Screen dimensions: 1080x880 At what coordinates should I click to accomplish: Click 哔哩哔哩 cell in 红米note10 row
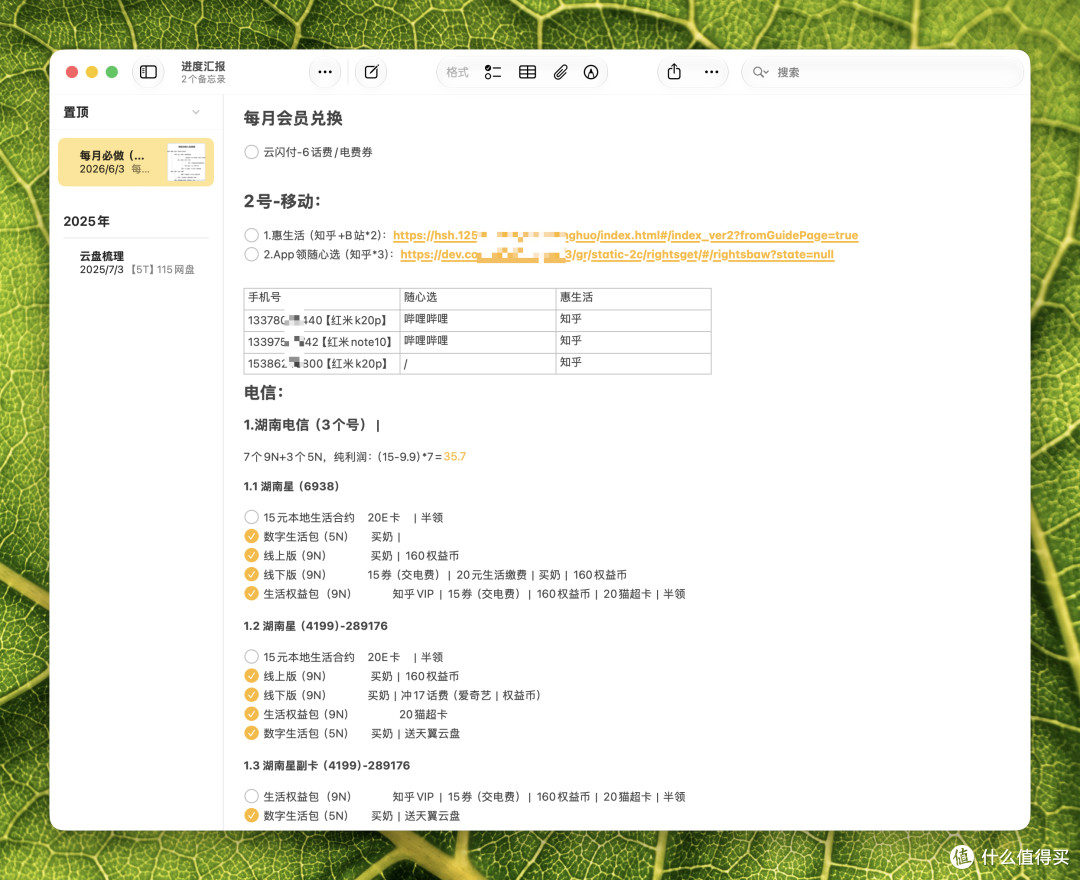478,342
